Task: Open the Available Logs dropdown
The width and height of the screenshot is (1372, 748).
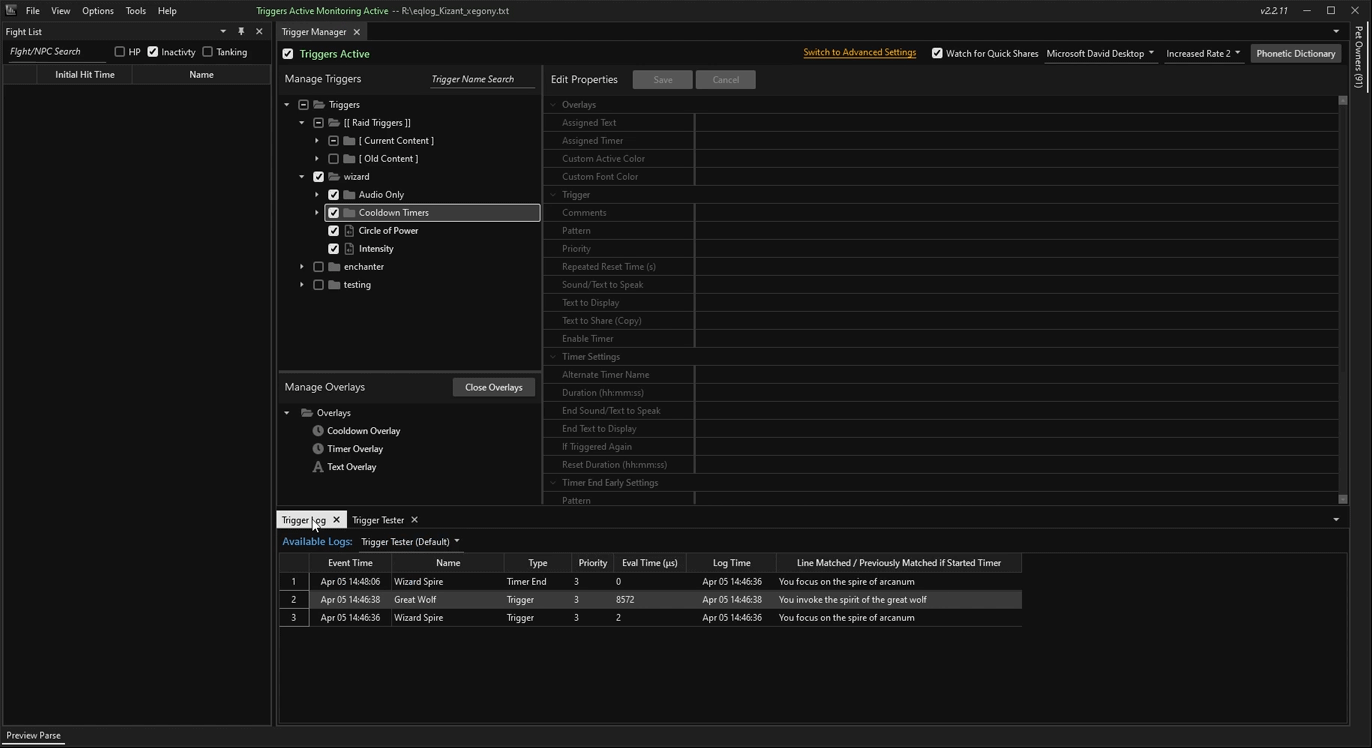Action: click(x=410, y=542)
